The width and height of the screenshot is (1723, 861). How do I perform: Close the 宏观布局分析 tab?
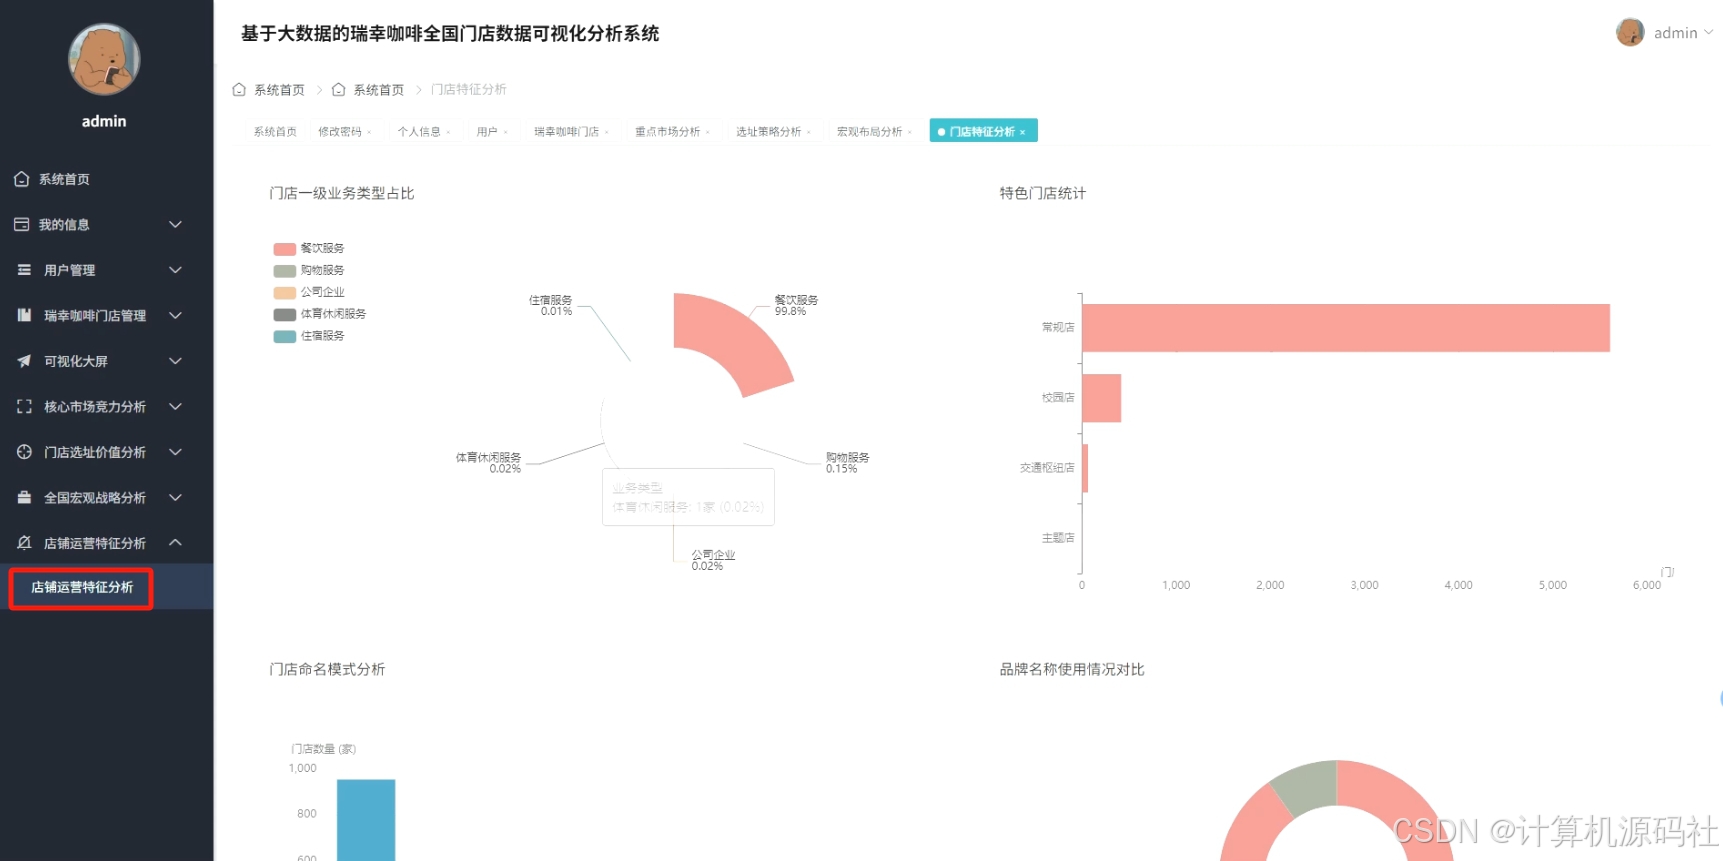910,132
